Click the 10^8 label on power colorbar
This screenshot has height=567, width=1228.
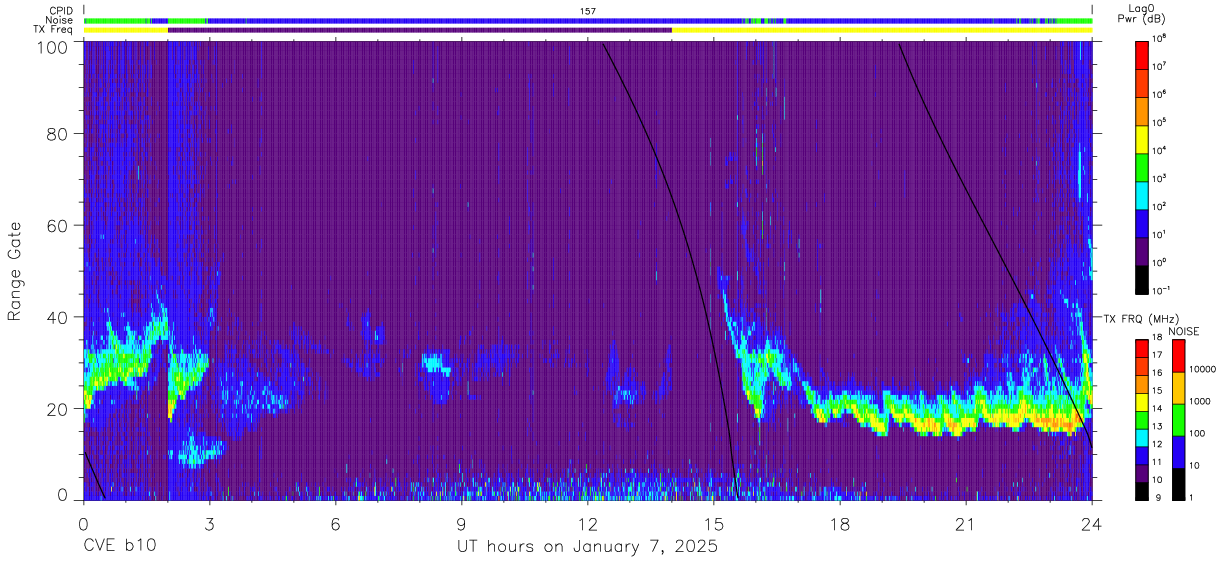(x=1161, y=37)
